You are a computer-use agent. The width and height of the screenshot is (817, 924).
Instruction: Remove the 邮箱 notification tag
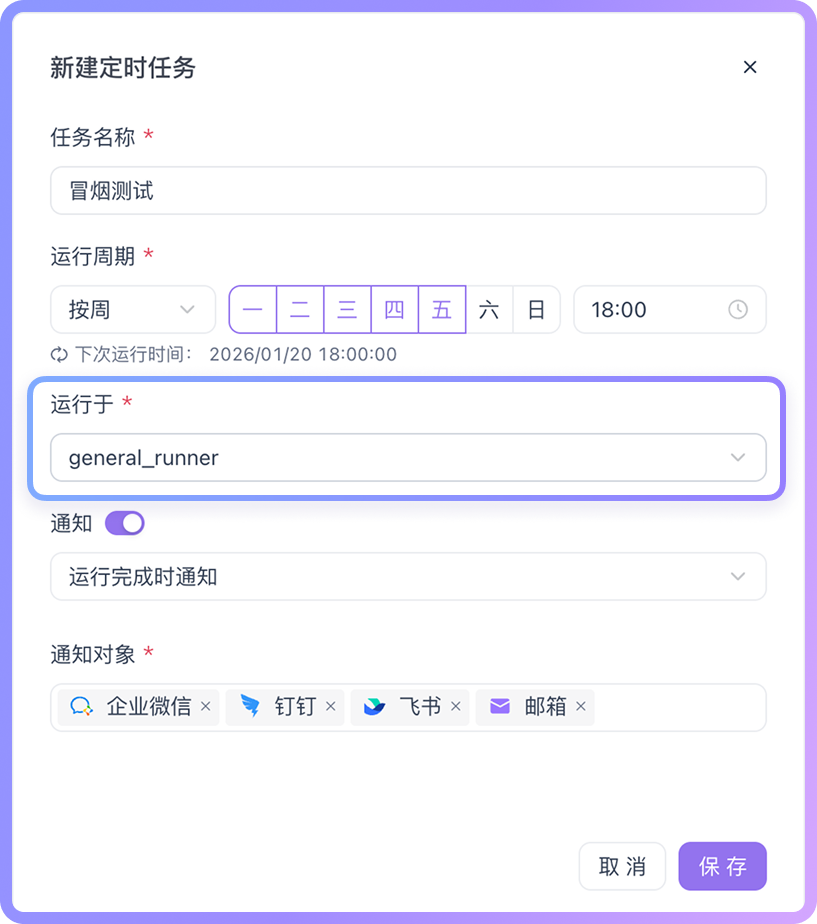[x=580, y=707]
